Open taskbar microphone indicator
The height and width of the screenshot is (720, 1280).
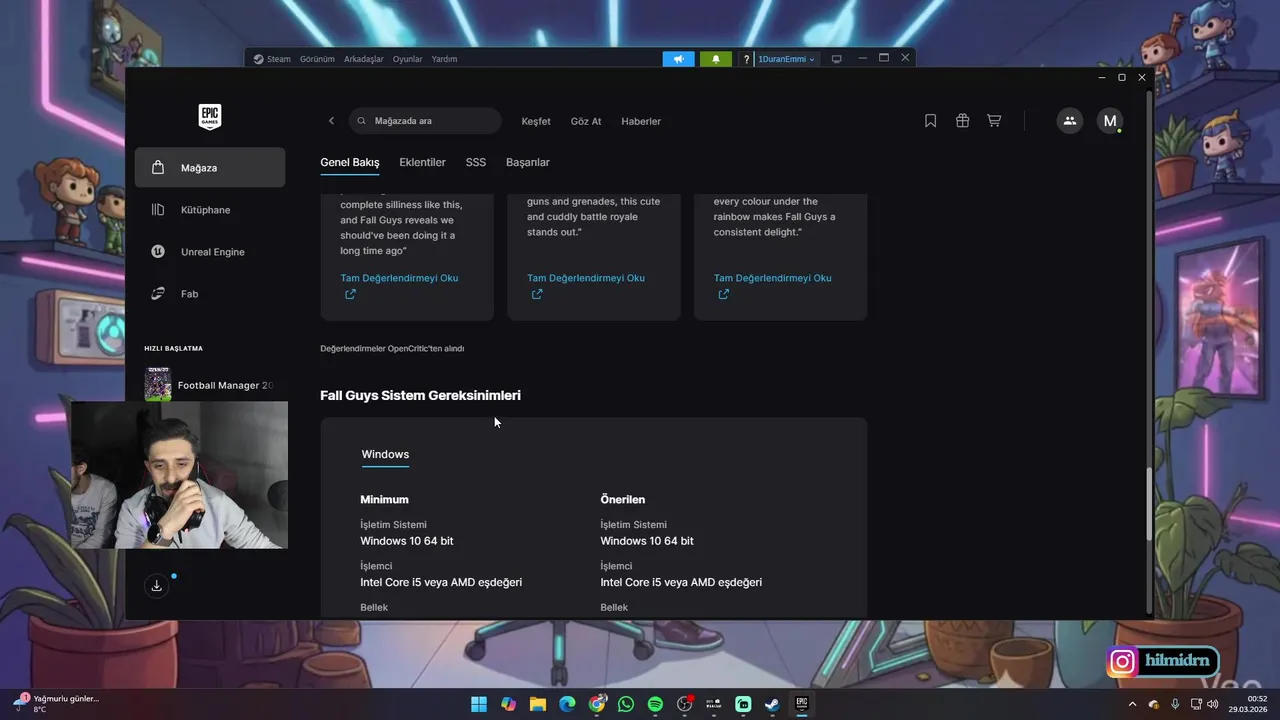click(x=1175, y=704)
